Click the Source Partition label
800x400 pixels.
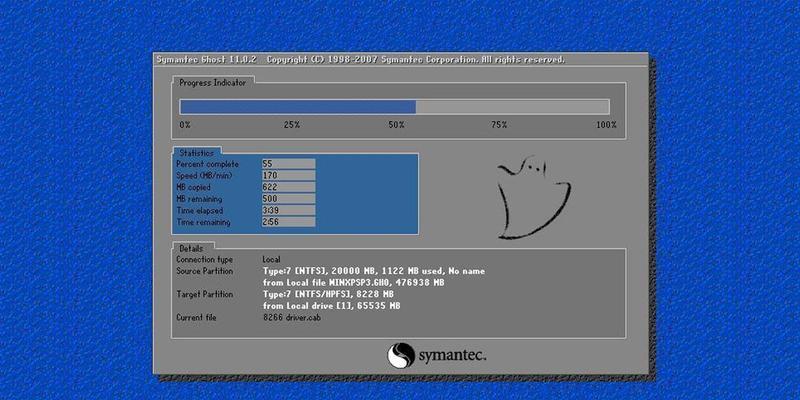(x=205, y=271)
